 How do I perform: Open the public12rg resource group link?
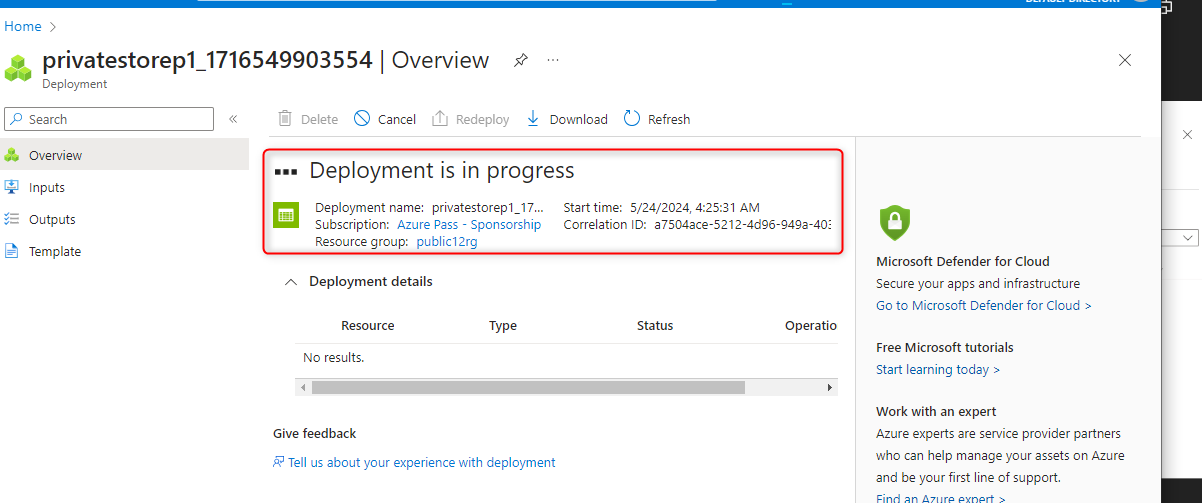pyautogui.click(x=447, y=241)
